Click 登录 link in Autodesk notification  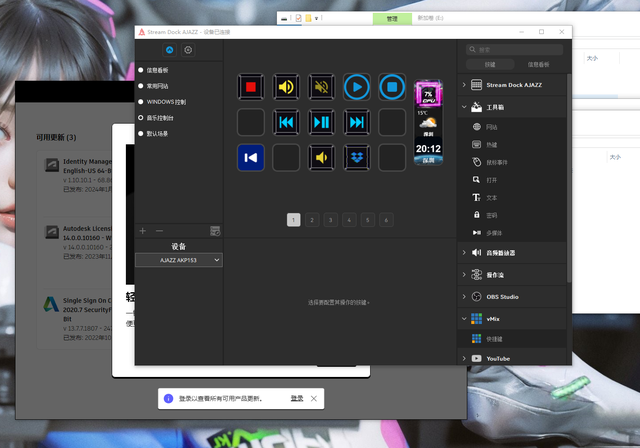(x=297, y=399)
